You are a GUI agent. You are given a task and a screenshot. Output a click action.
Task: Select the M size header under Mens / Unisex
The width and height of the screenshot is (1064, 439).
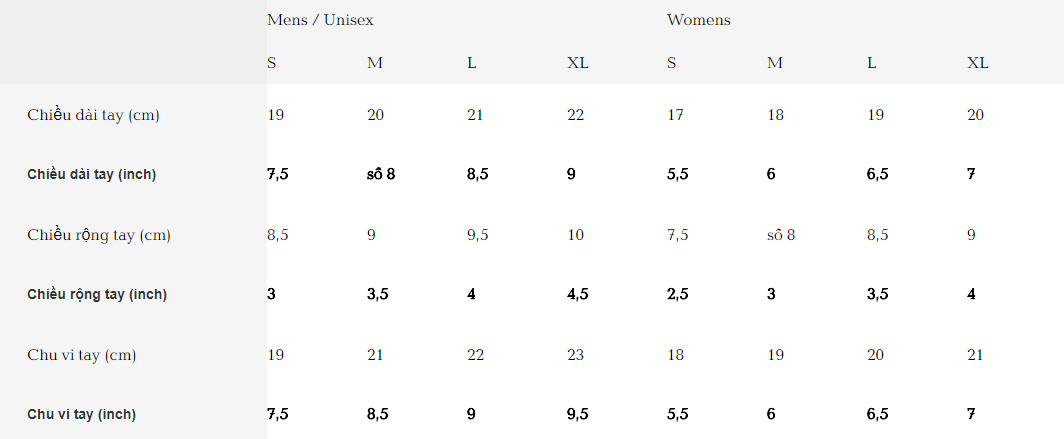375,63
